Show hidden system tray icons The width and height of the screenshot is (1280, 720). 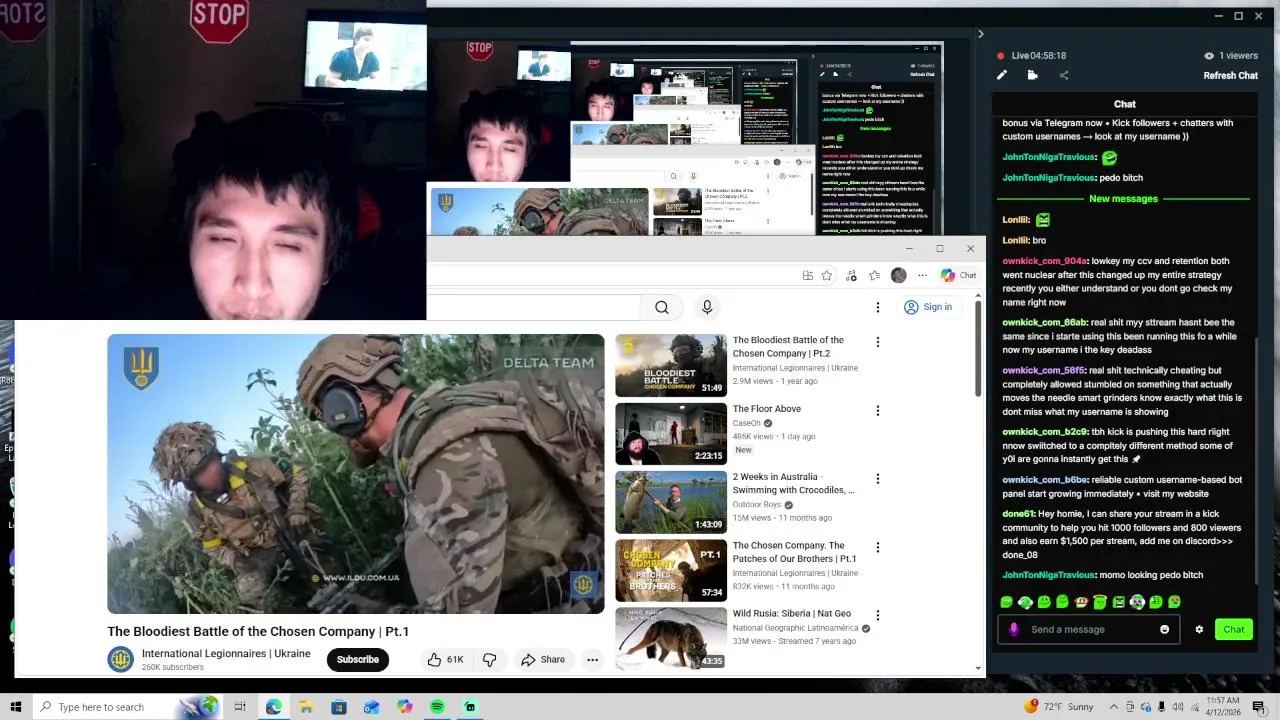point(1115,707)
